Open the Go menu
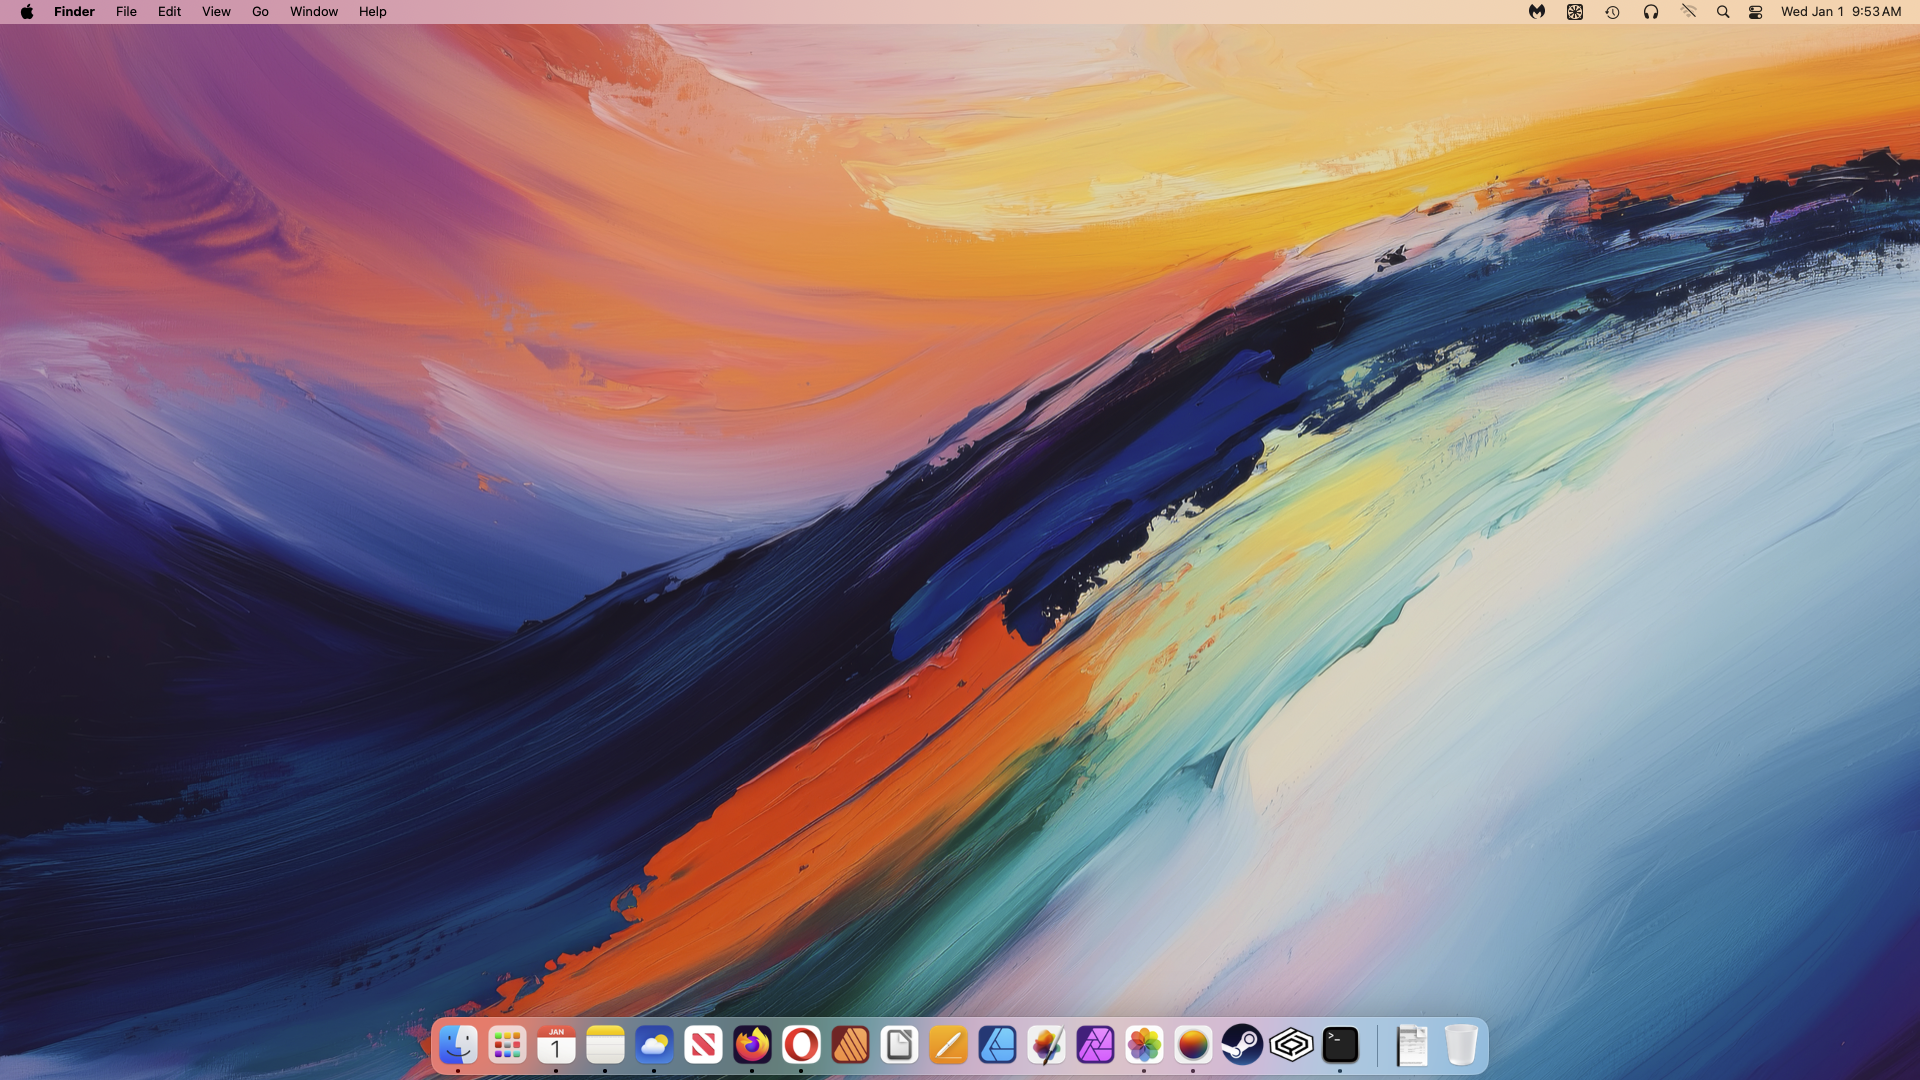This screenshot has height=1080, width=1920. [260, 12]
